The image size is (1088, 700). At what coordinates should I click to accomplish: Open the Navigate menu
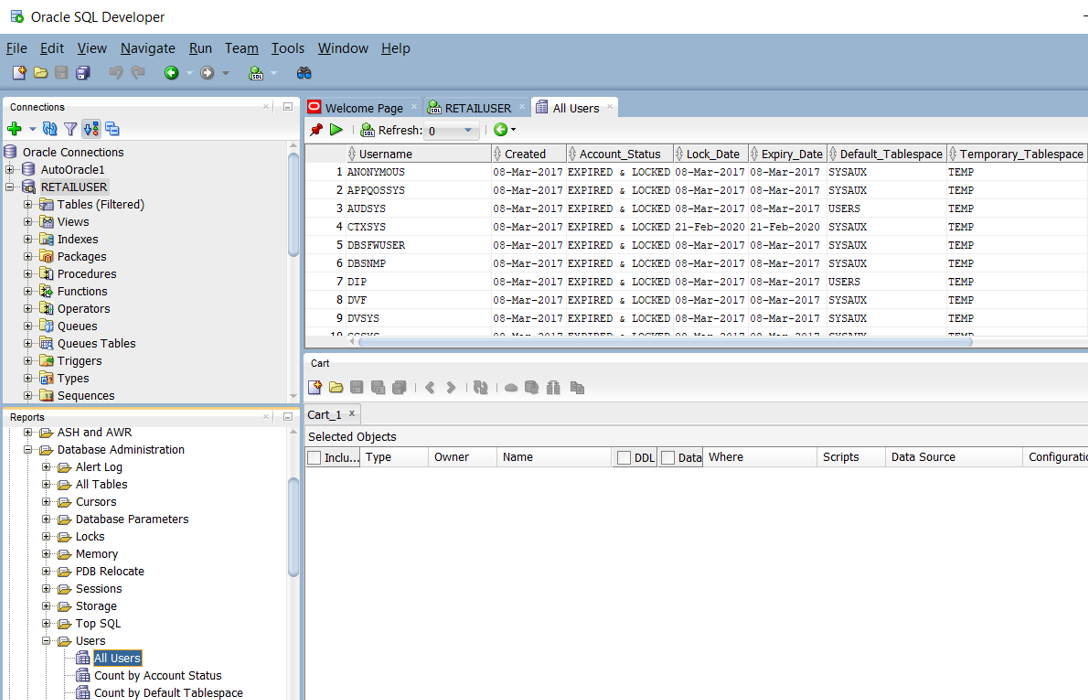[x=147, y=48]
